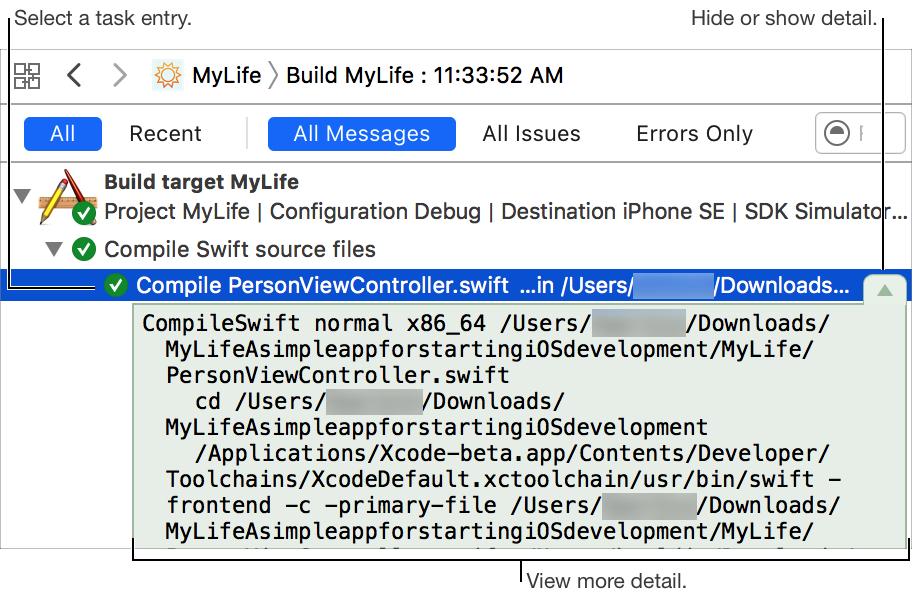
Task: Collapse the Build target MyLife section
Action: click(x=22, y=196)
